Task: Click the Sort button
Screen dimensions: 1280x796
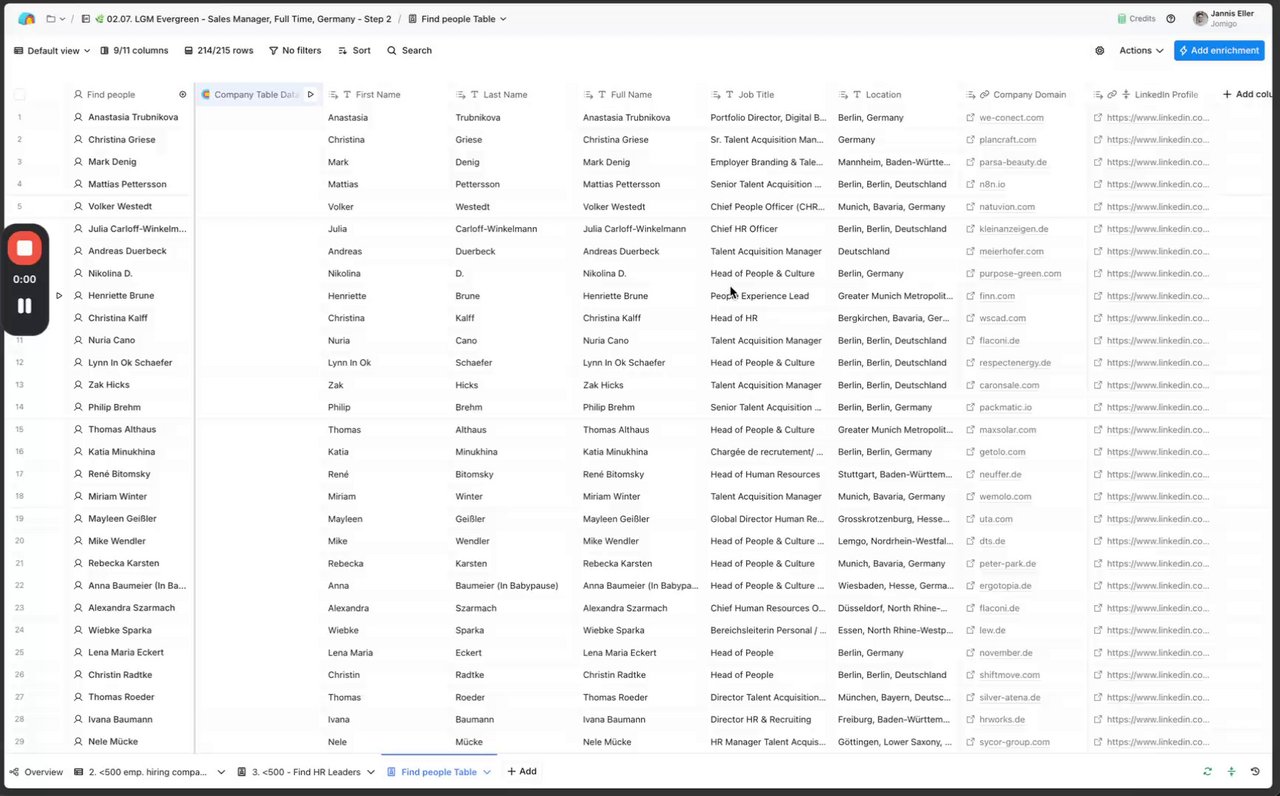Action: pos(354,50)
